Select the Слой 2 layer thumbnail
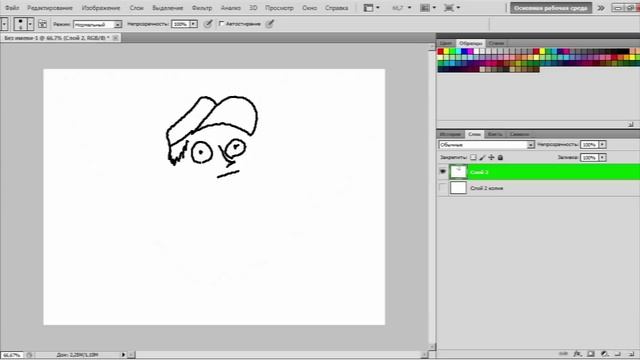 click(458, 172)
